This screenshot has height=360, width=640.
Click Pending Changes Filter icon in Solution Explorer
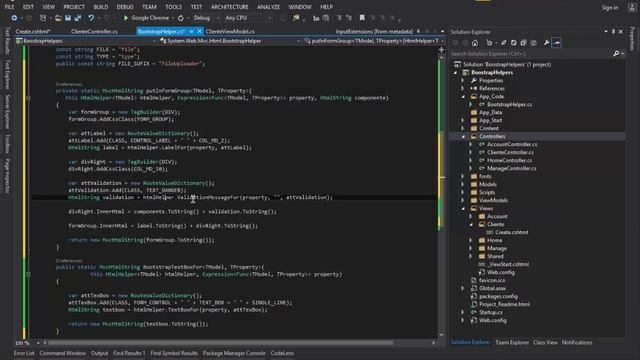point(489,43)
